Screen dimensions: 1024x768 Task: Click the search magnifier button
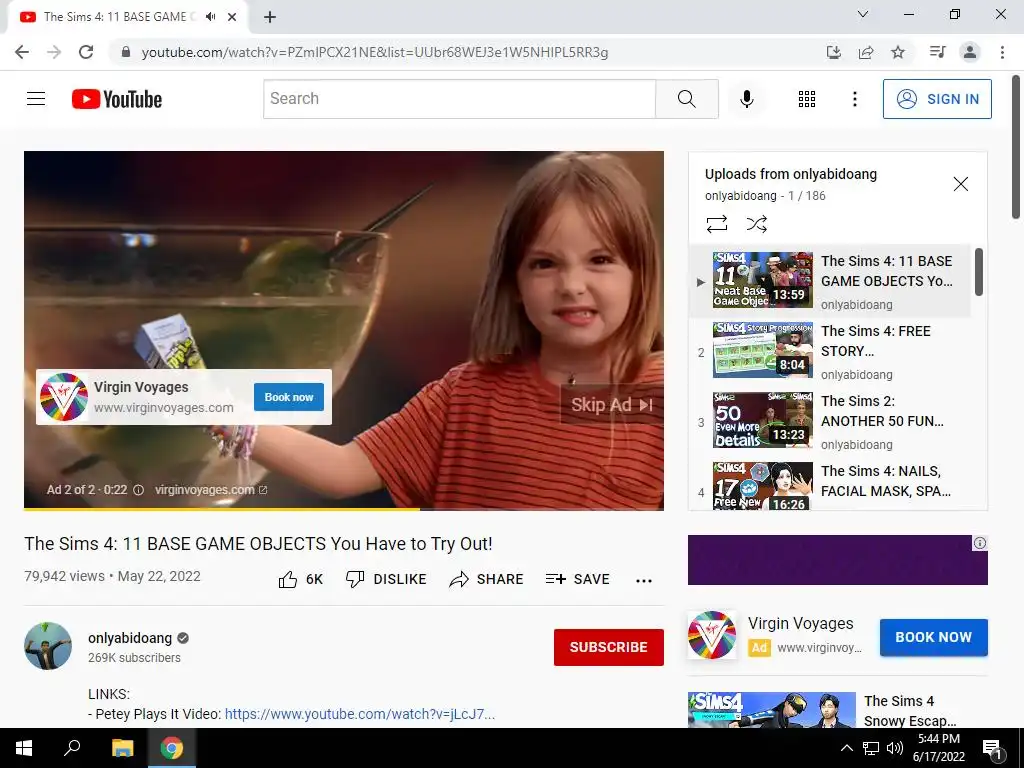686,99
